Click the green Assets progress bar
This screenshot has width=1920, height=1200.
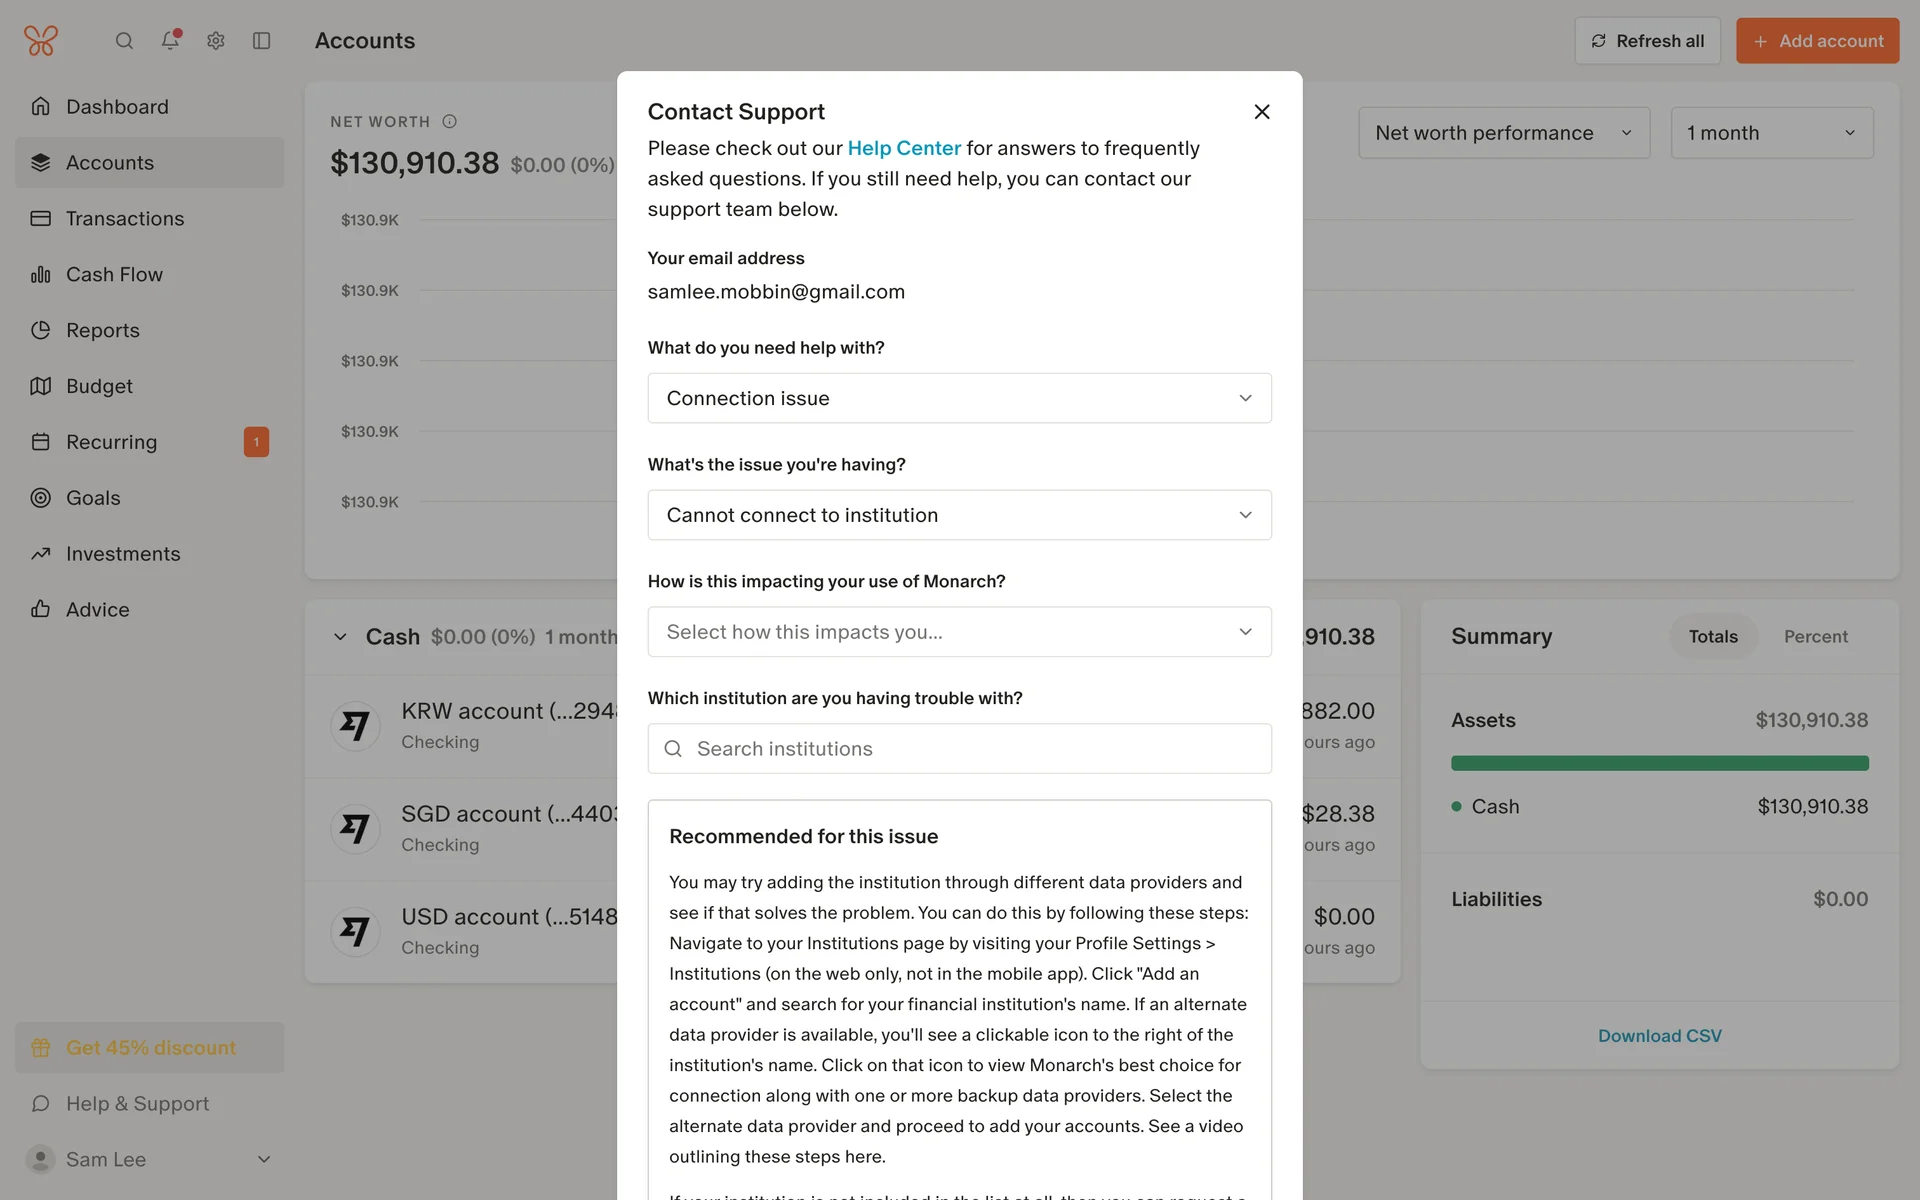[x=1659, y=763]
